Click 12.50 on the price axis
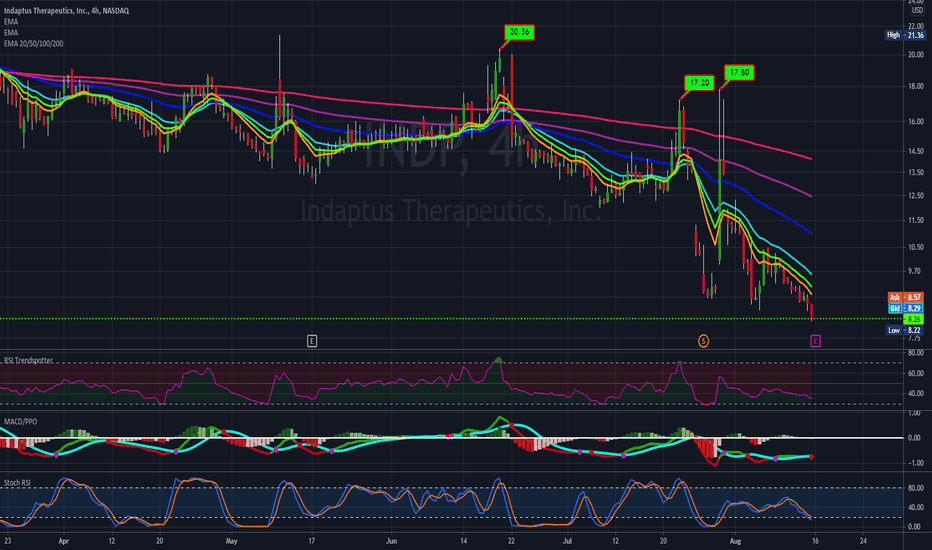This screenshot has width=932, height=550. [915, 196]
